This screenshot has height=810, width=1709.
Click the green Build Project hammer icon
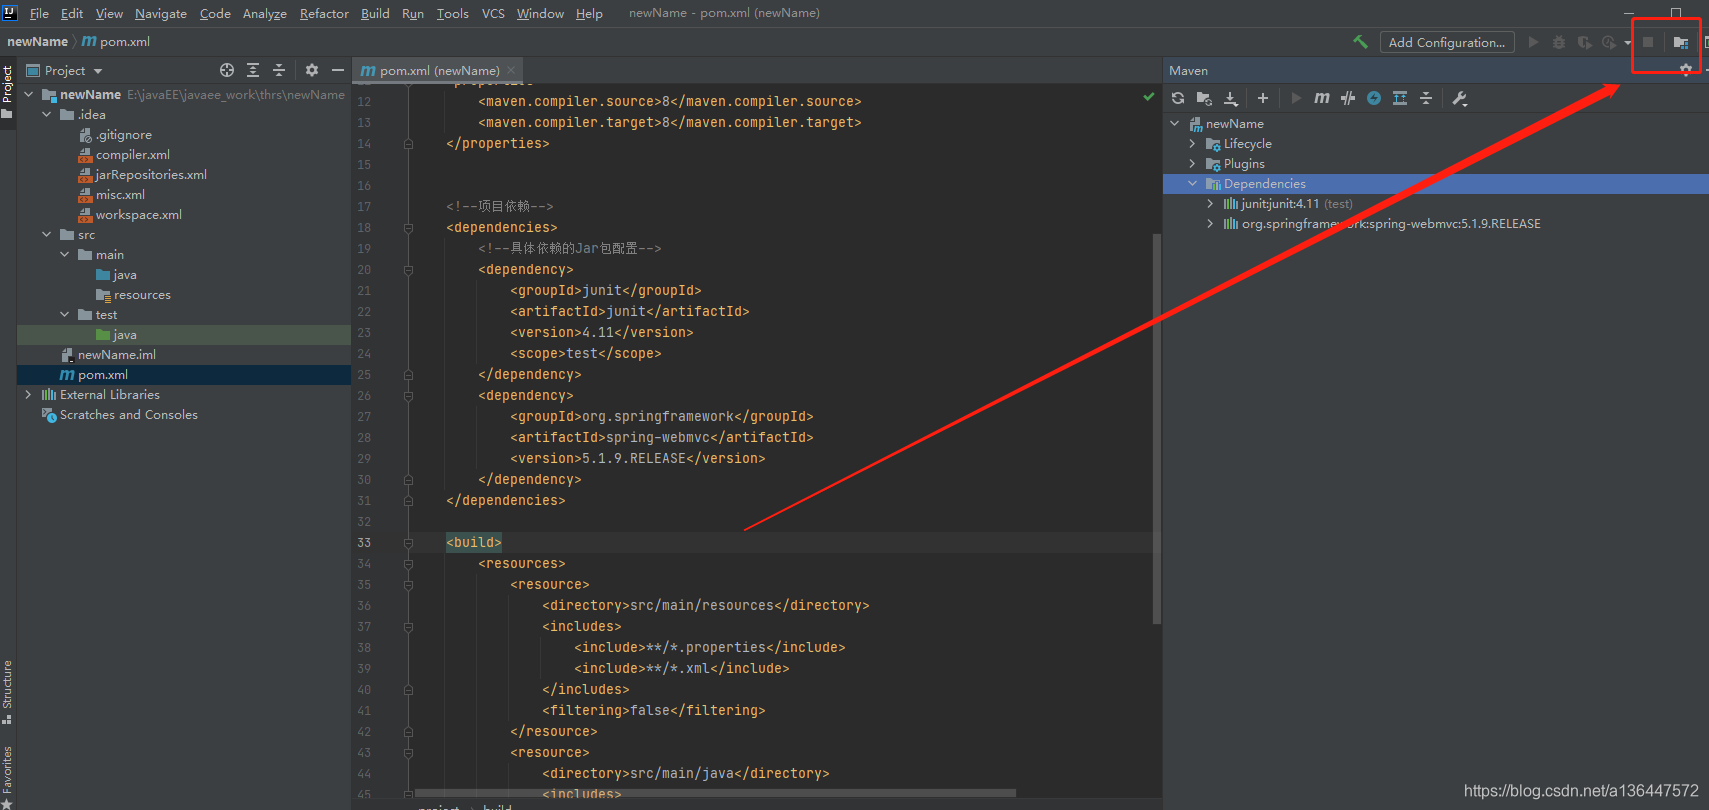(x=1360, y=42)
